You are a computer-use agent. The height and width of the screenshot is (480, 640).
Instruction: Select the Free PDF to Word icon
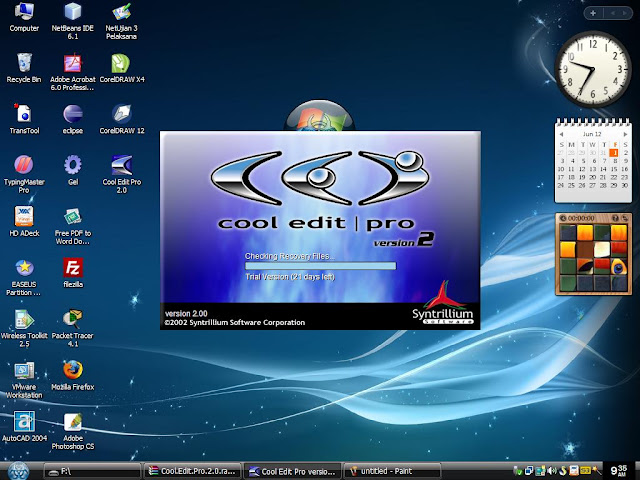tap(73, 225)
